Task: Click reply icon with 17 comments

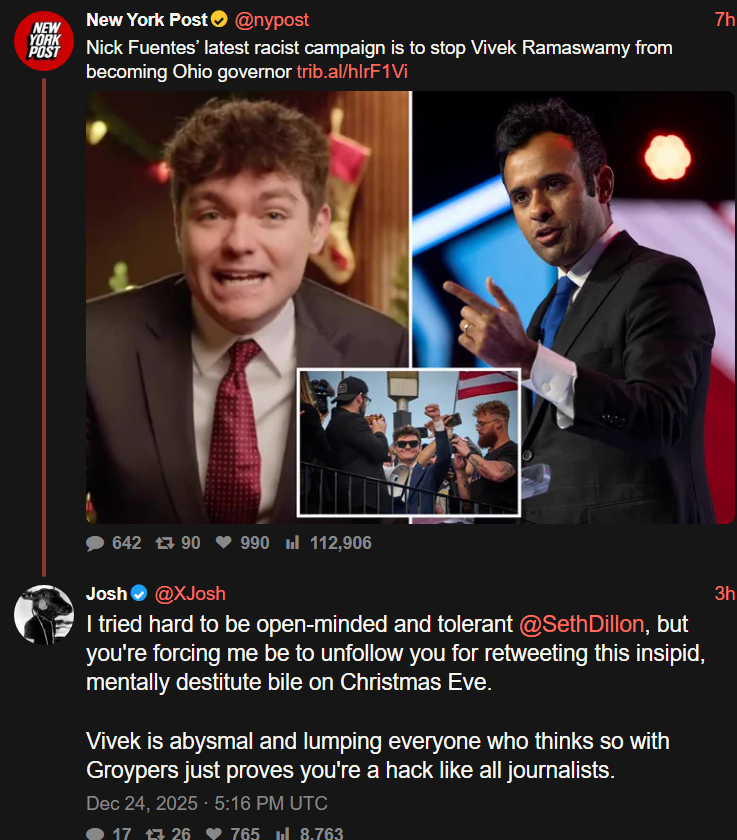Action: point(95,834)
